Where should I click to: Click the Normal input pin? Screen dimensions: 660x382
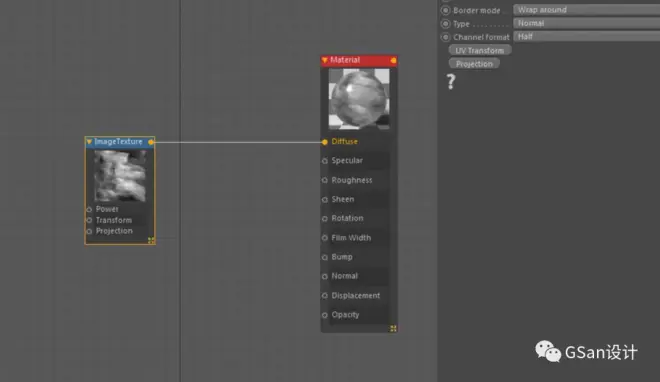pyautogui.click(x=325, y=276)
